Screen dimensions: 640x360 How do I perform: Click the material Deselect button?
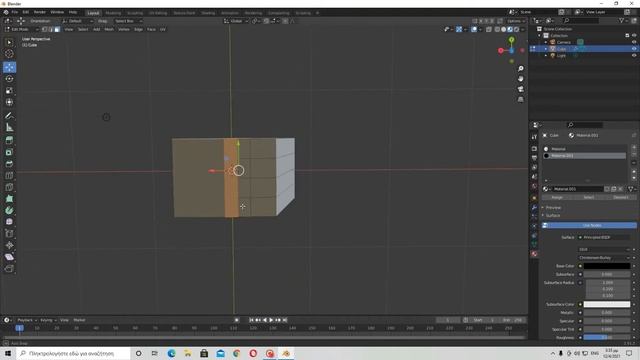click(620, 198)
